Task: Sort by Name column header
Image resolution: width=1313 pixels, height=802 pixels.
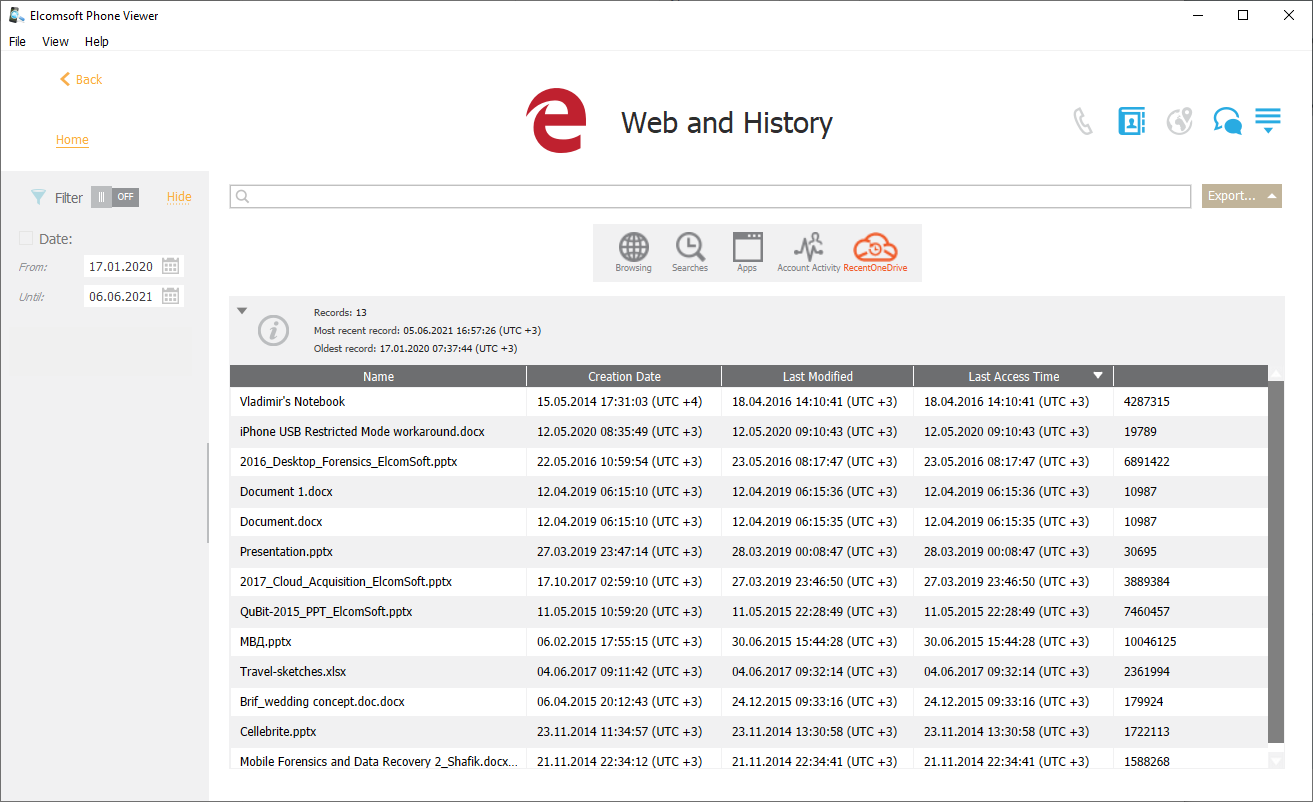Action: click(378, 376)
